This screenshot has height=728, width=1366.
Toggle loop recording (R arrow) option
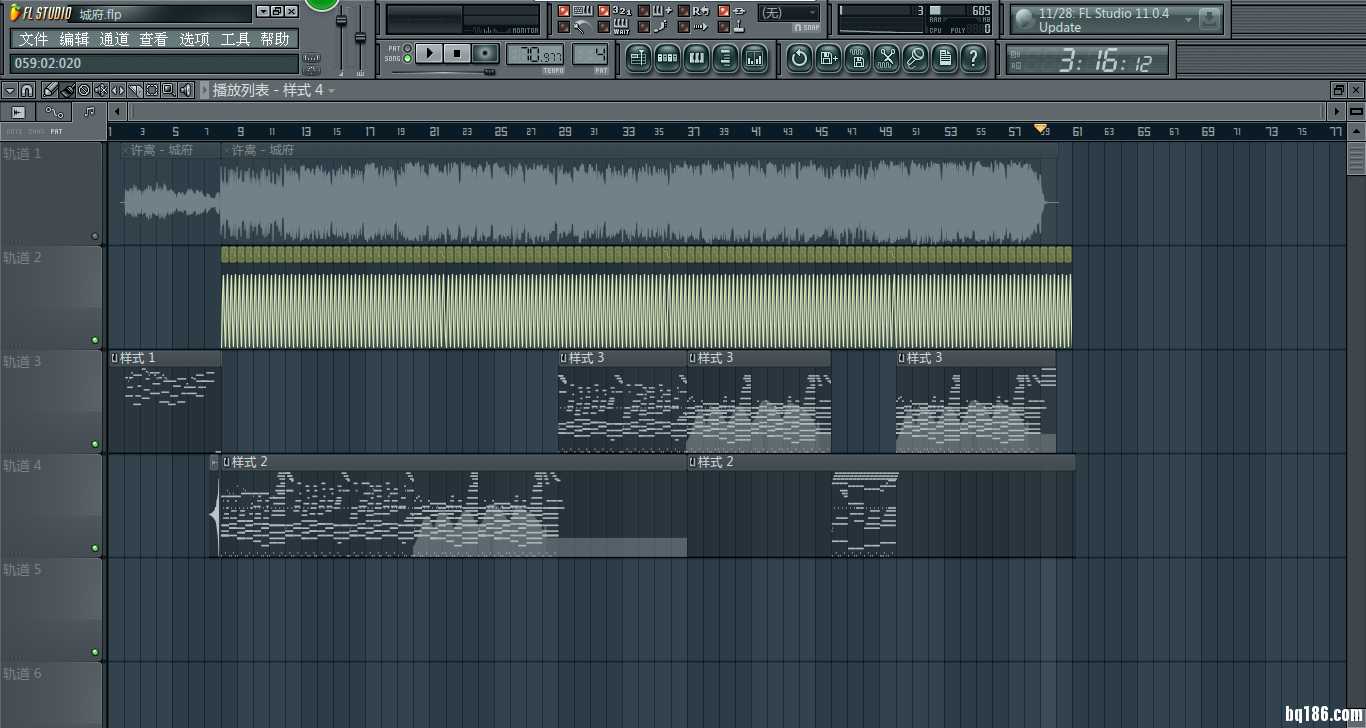pos(684,11)
